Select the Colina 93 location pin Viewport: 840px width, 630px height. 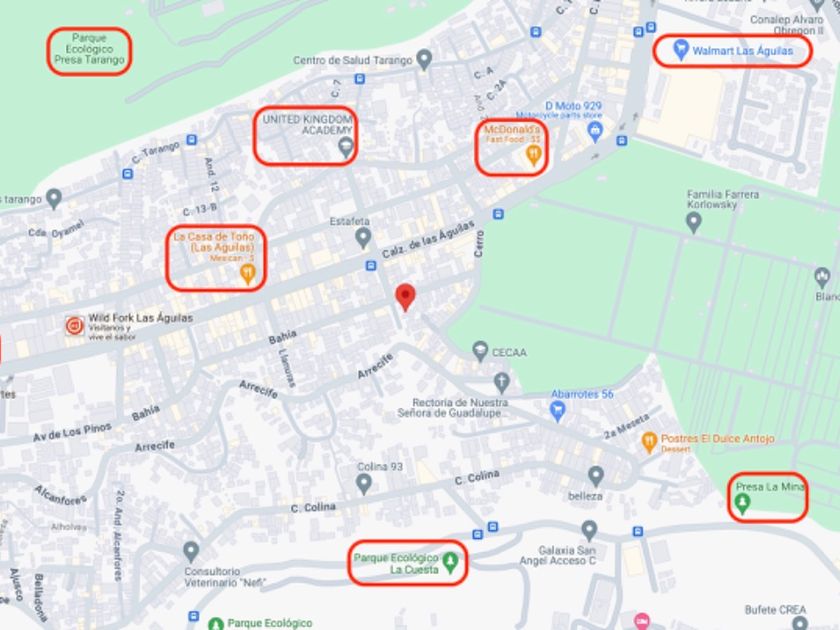coord(364,484)
